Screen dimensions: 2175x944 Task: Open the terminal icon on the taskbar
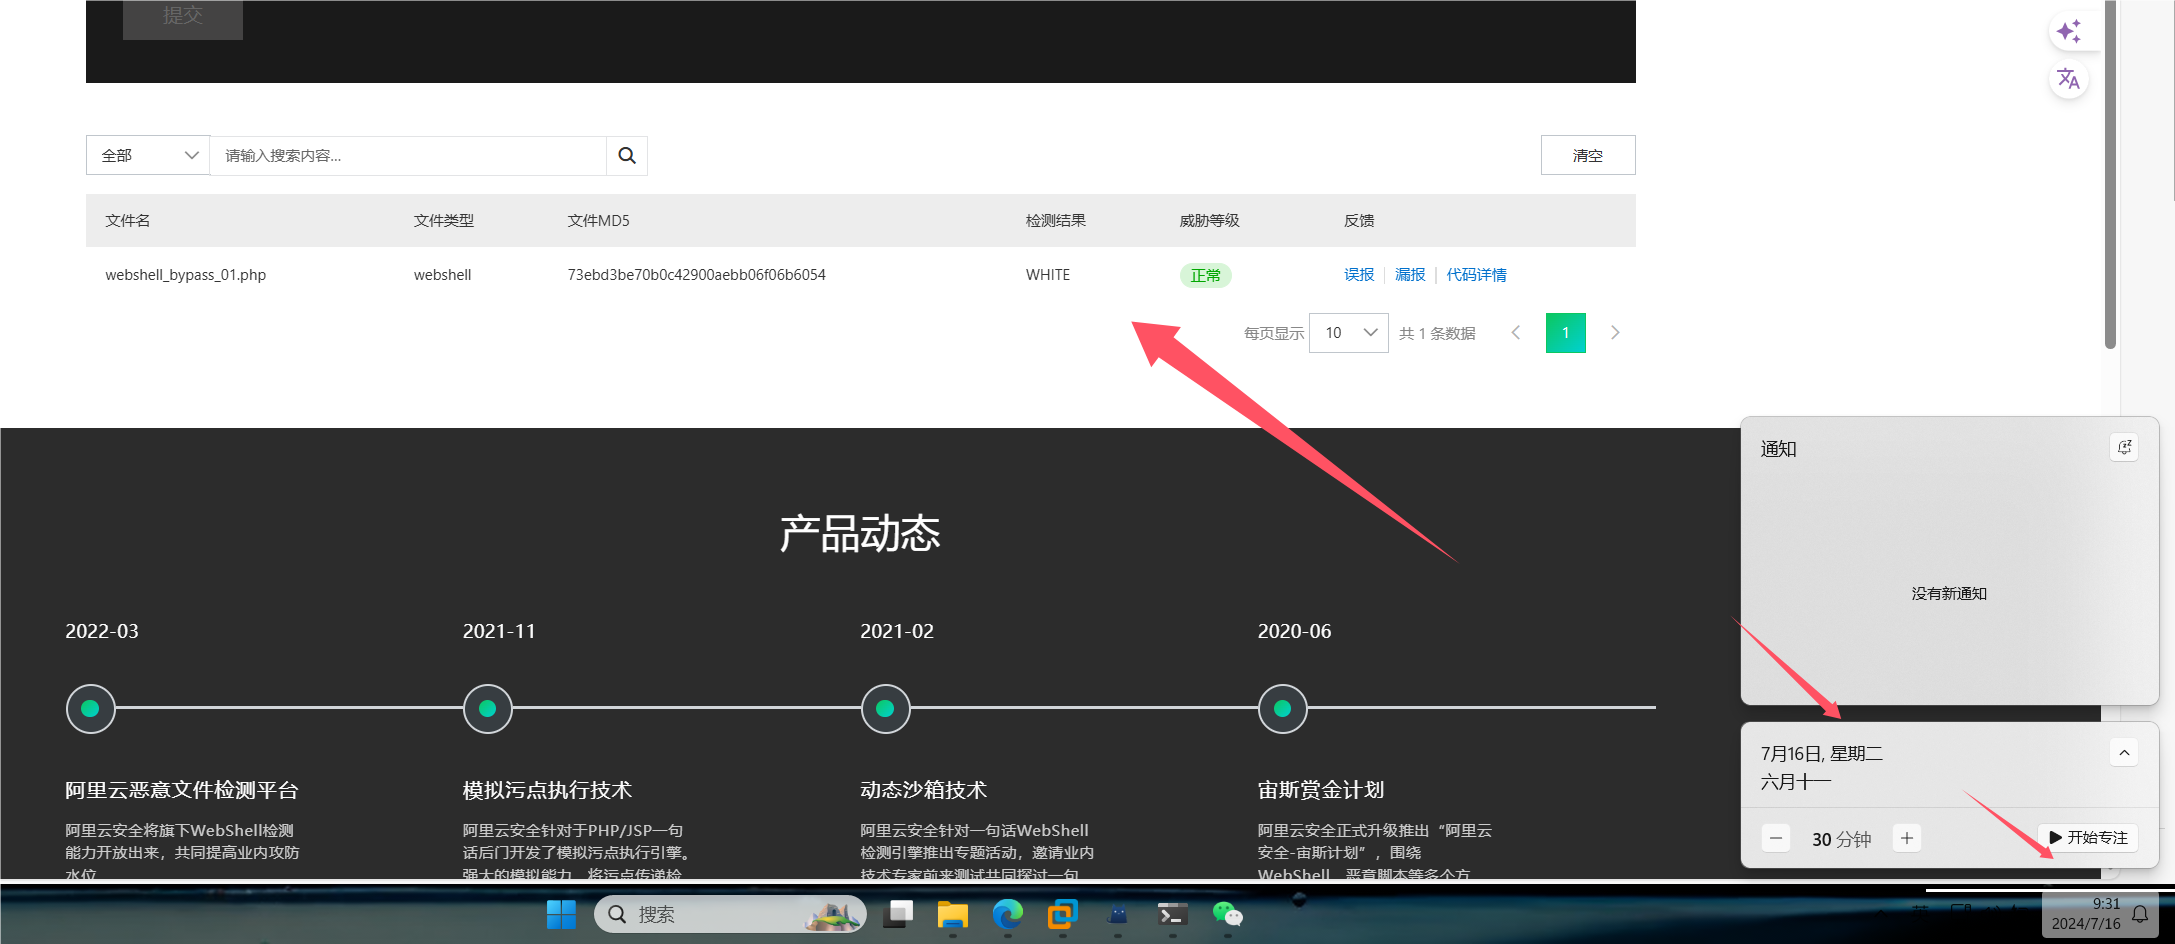(x=1172, y=914)
